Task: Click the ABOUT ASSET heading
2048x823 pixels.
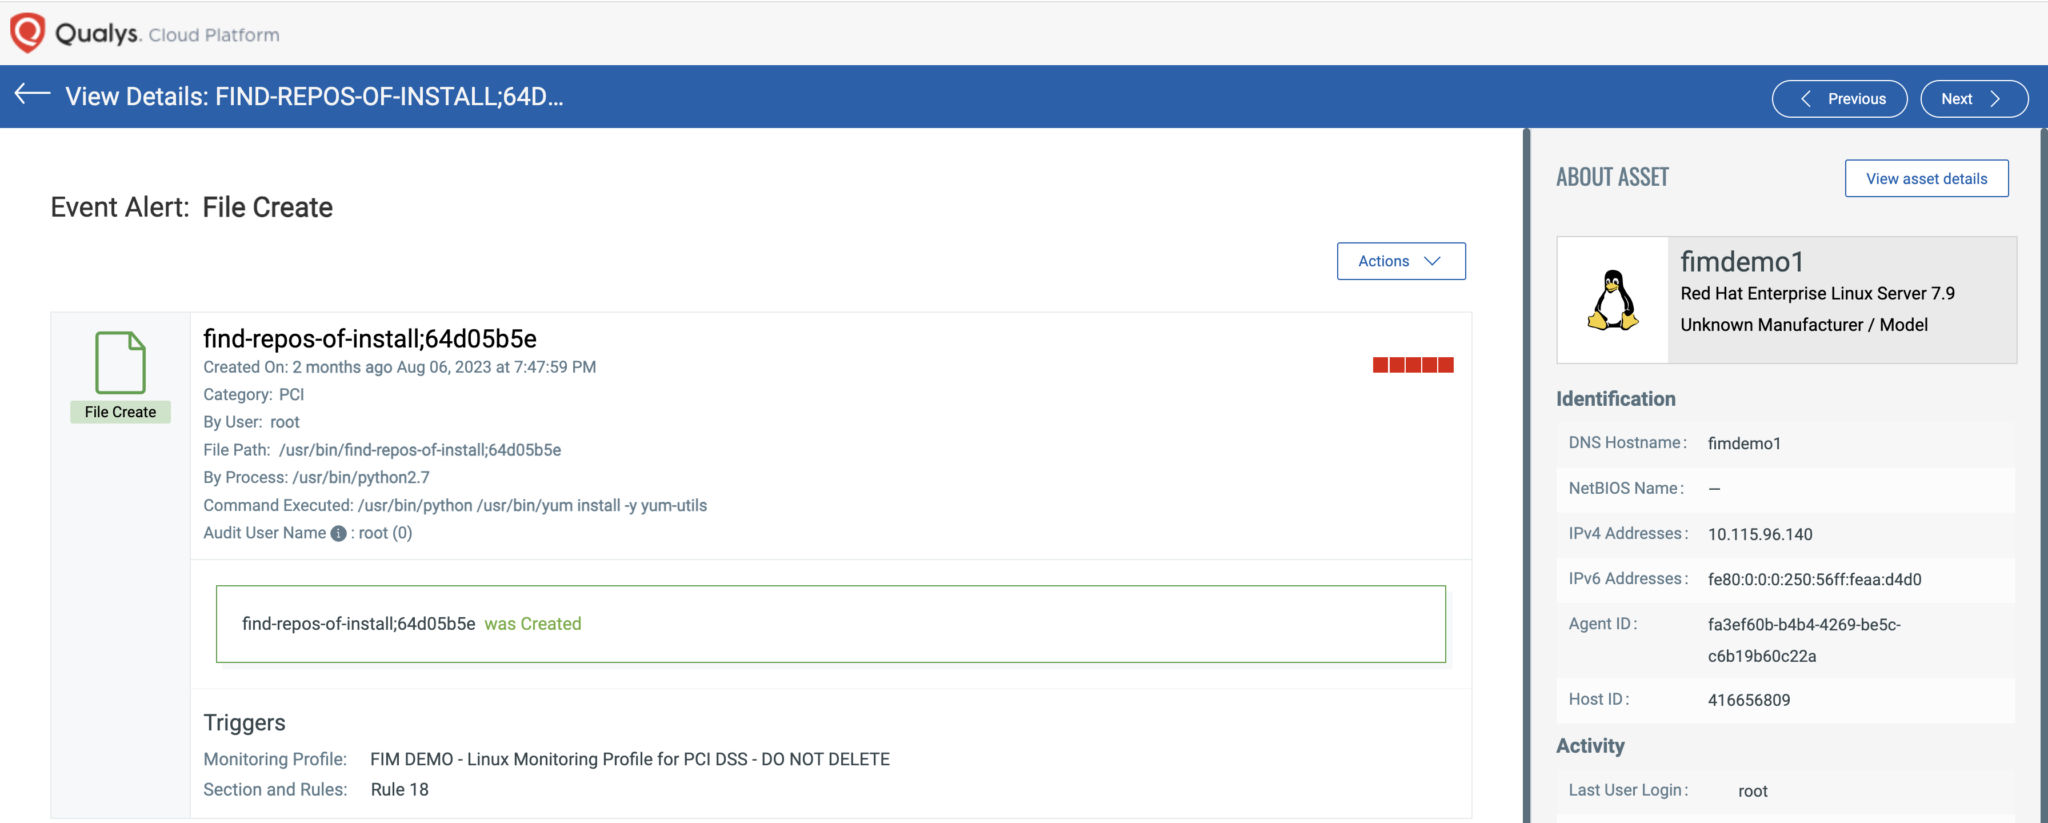Action: (1612, 178)
